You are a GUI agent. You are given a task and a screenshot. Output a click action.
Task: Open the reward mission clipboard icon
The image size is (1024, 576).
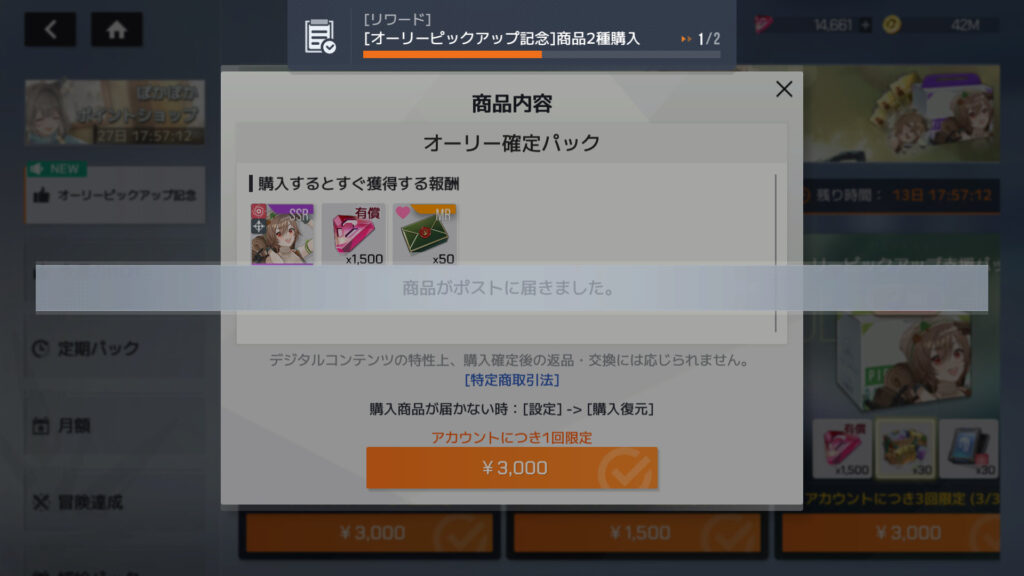click(x=319, y=36)
